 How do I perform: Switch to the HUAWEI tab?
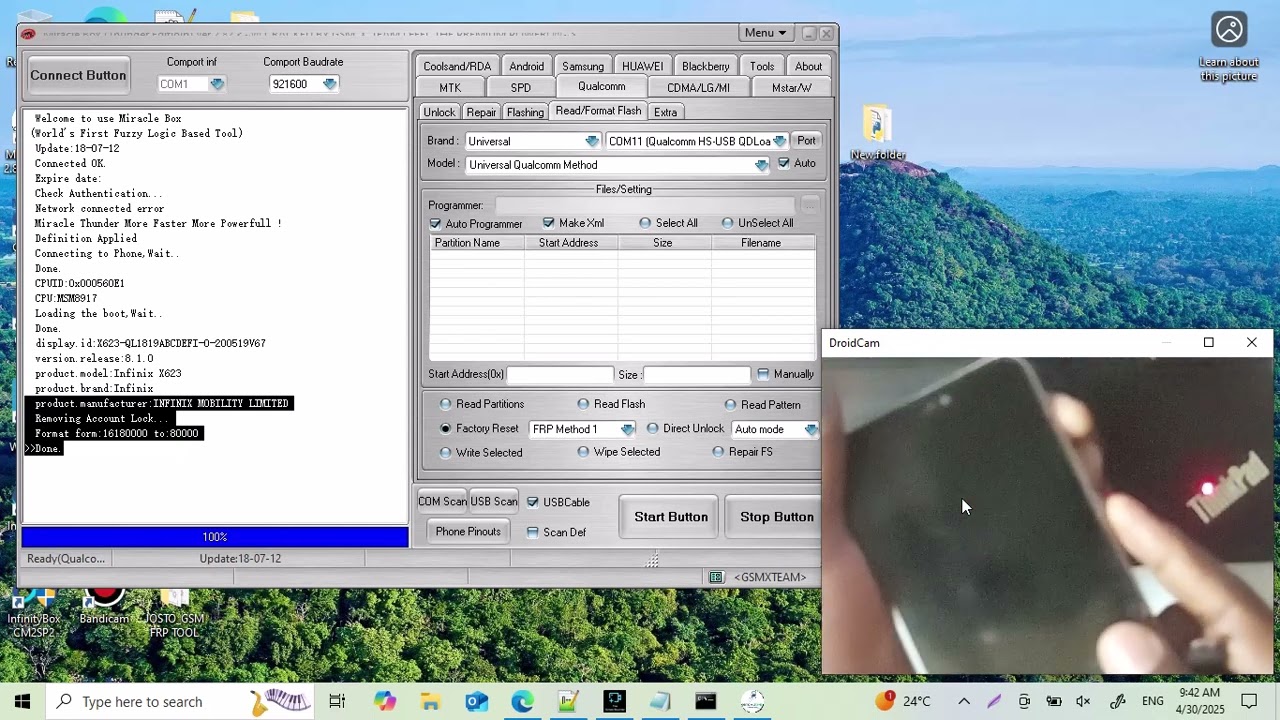point(642,66)
